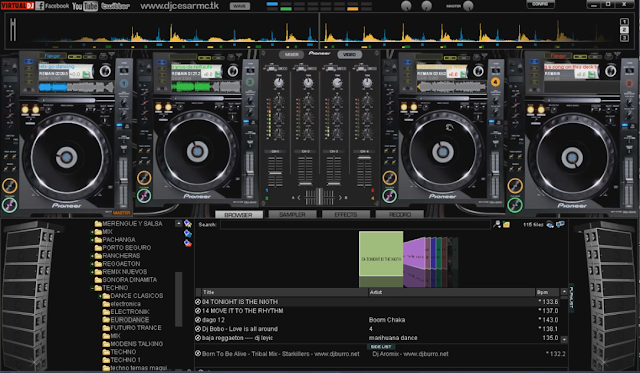Image resolution: width=640 pixels, height=373 pixels.
Task: Click the red deck 2 number badge
Action: [629, 84]
